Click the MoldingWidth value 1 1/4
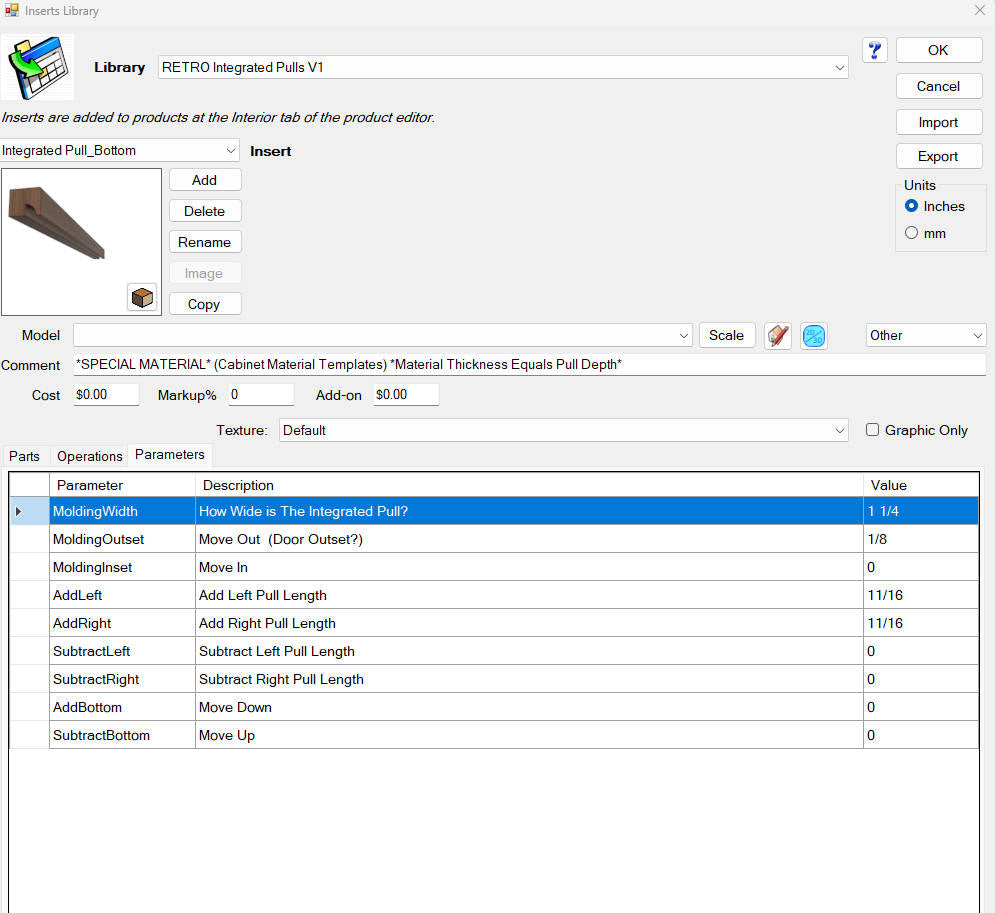The height and width of the screenshot is (913, 995). click(921, 511)
